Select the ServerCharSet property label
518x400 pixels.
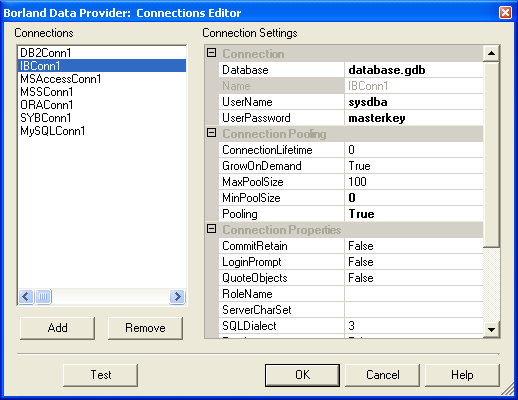[x=281, y=310]
